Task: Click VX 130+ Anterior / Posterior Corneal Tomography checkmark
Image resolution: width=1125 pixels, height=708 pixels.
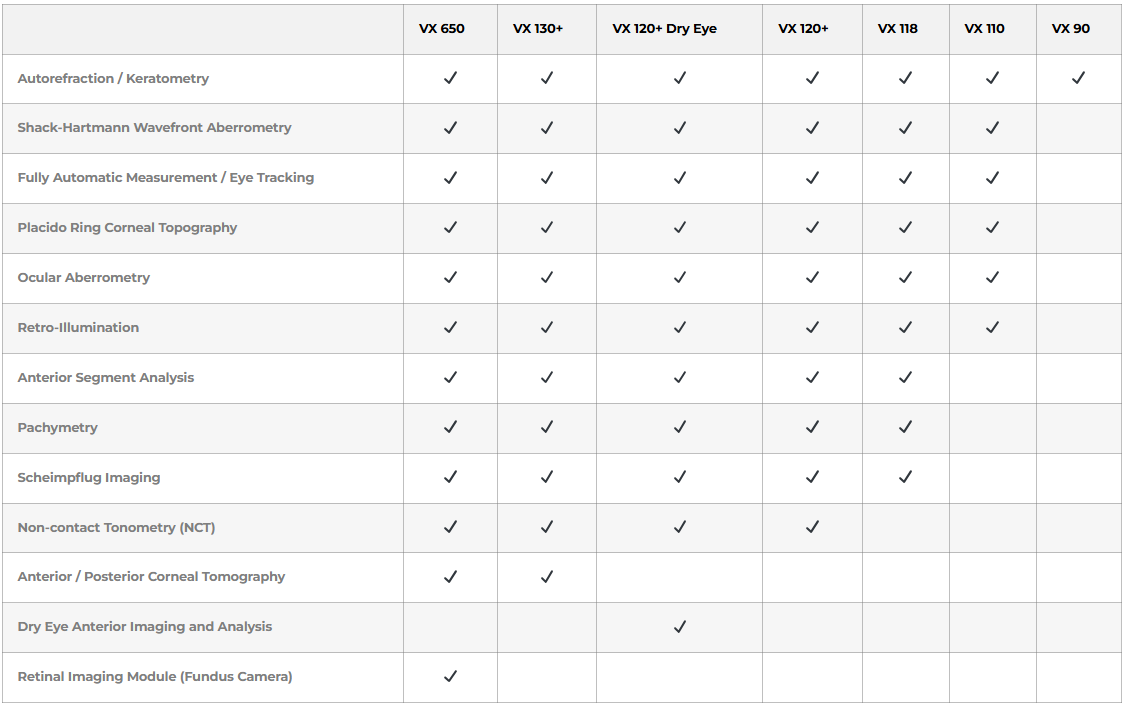Action: coord(547,577)
